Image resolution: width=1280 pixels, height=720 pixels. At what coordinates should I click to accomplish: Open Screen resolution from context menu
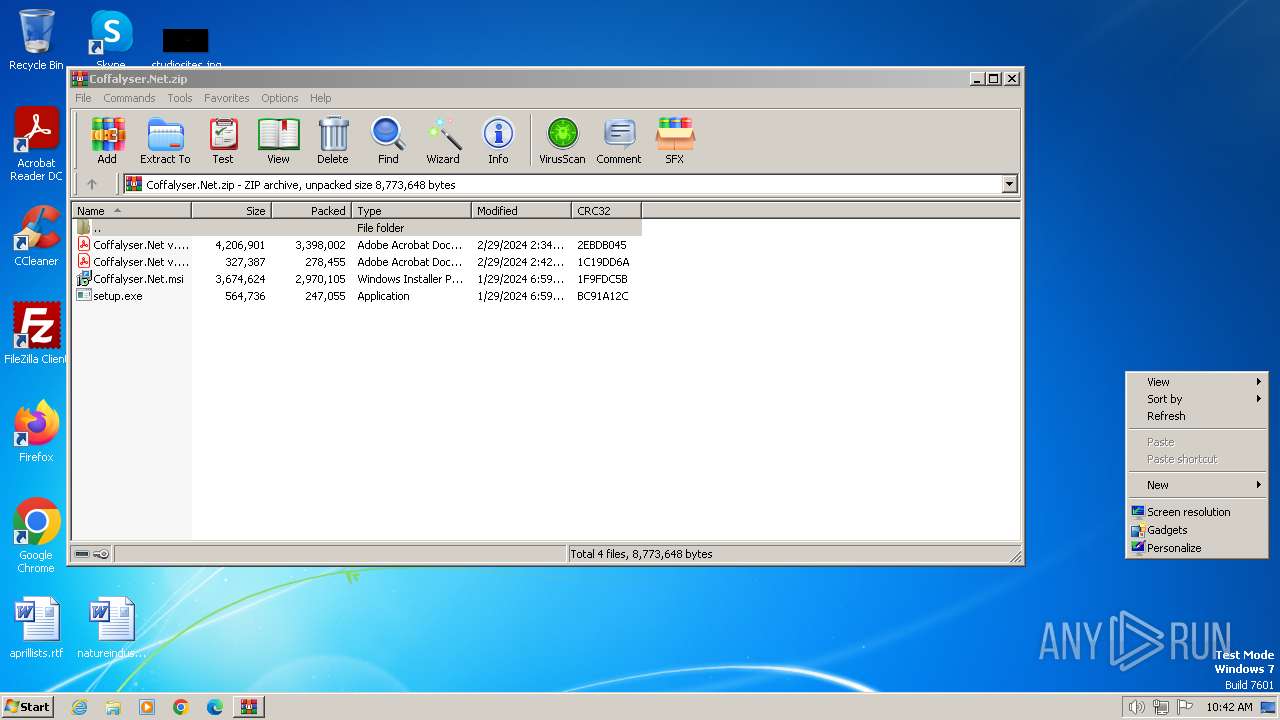pyautogui.click(x=1197, y=512)
